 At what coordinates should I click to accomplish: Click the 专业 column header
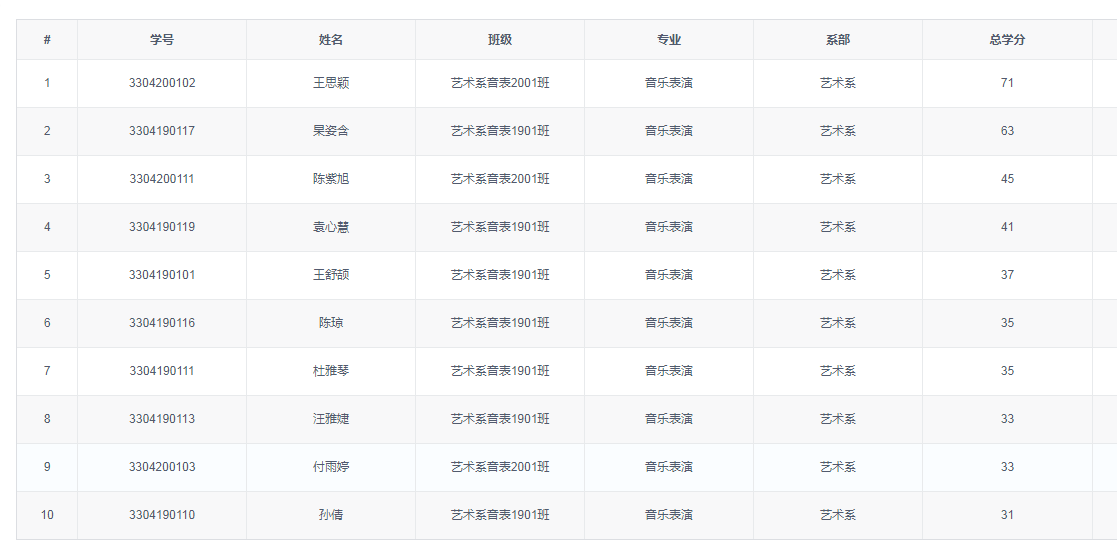tap(669, 40)
